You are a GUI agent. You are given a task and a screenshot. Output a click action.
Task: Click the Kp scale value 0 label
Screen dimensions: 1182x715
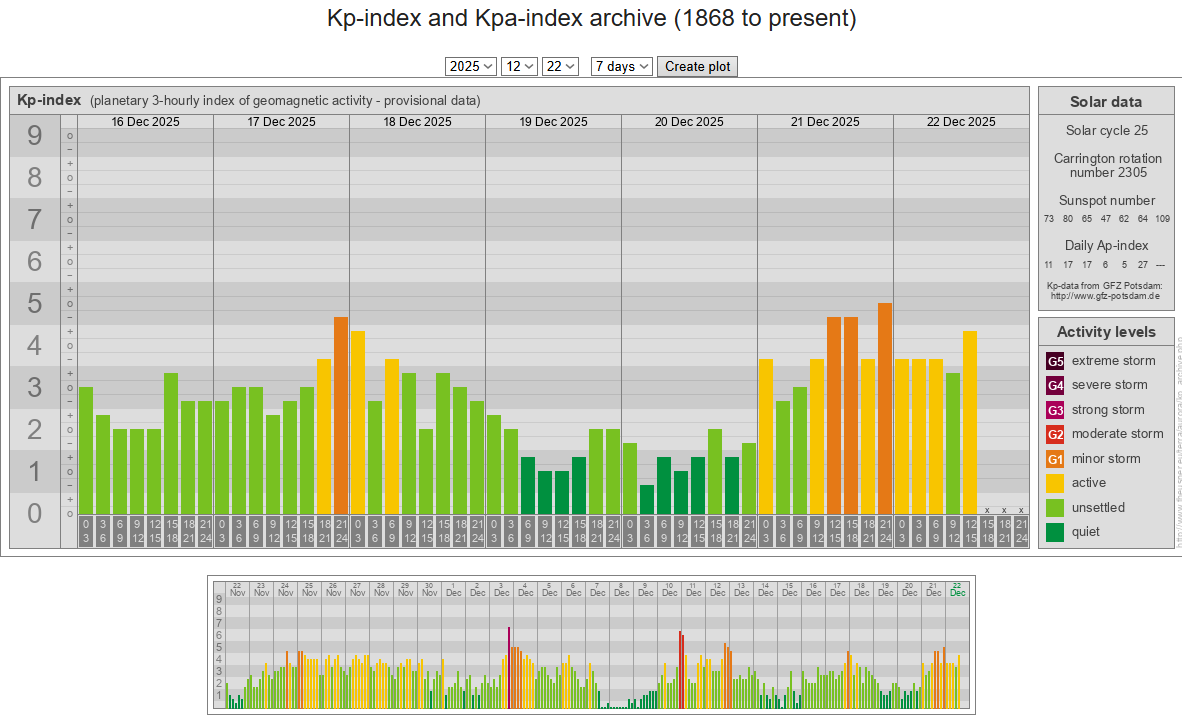tap(35, 514)
